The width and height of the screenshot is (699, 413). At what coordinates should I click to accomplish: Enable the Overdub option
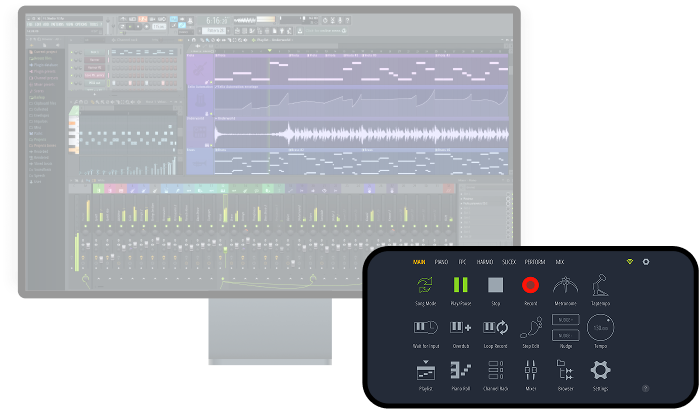(461, 327)
